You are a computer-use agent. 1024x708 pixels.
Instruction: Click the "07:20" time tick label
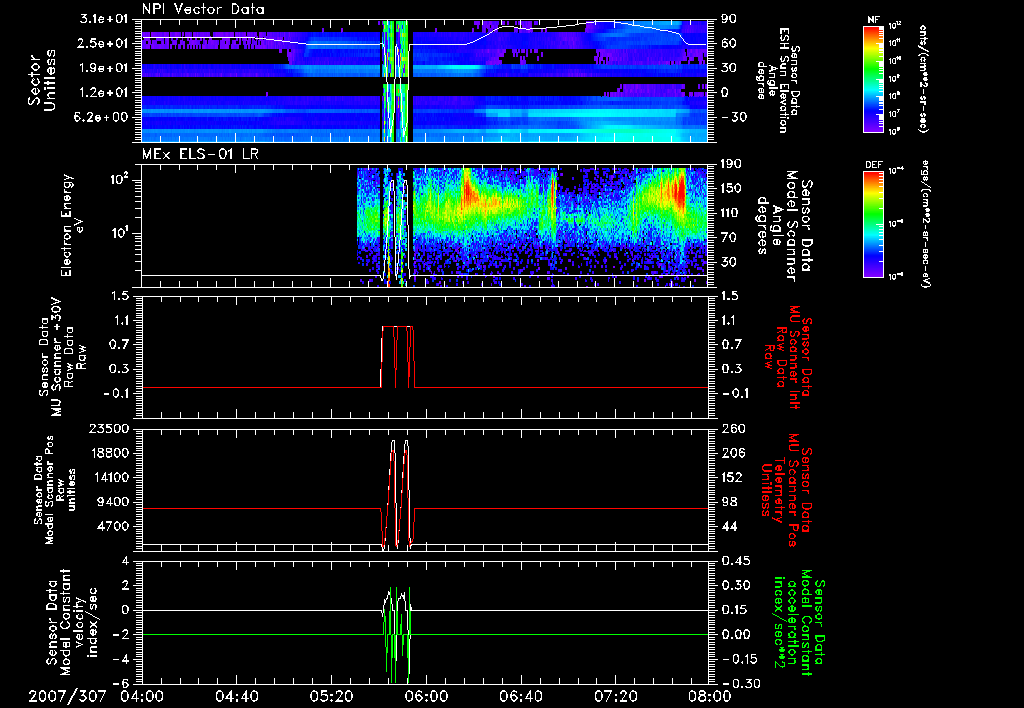tap(615, 696)
